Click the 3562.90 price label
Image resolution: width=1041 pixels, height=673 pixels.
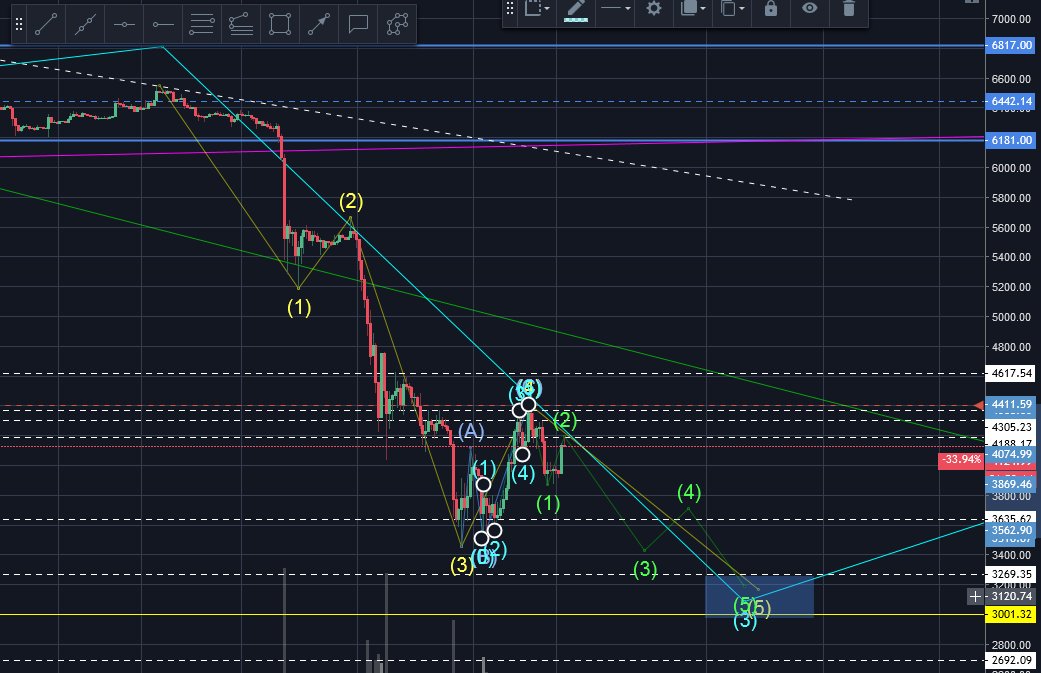(1010, 530)
